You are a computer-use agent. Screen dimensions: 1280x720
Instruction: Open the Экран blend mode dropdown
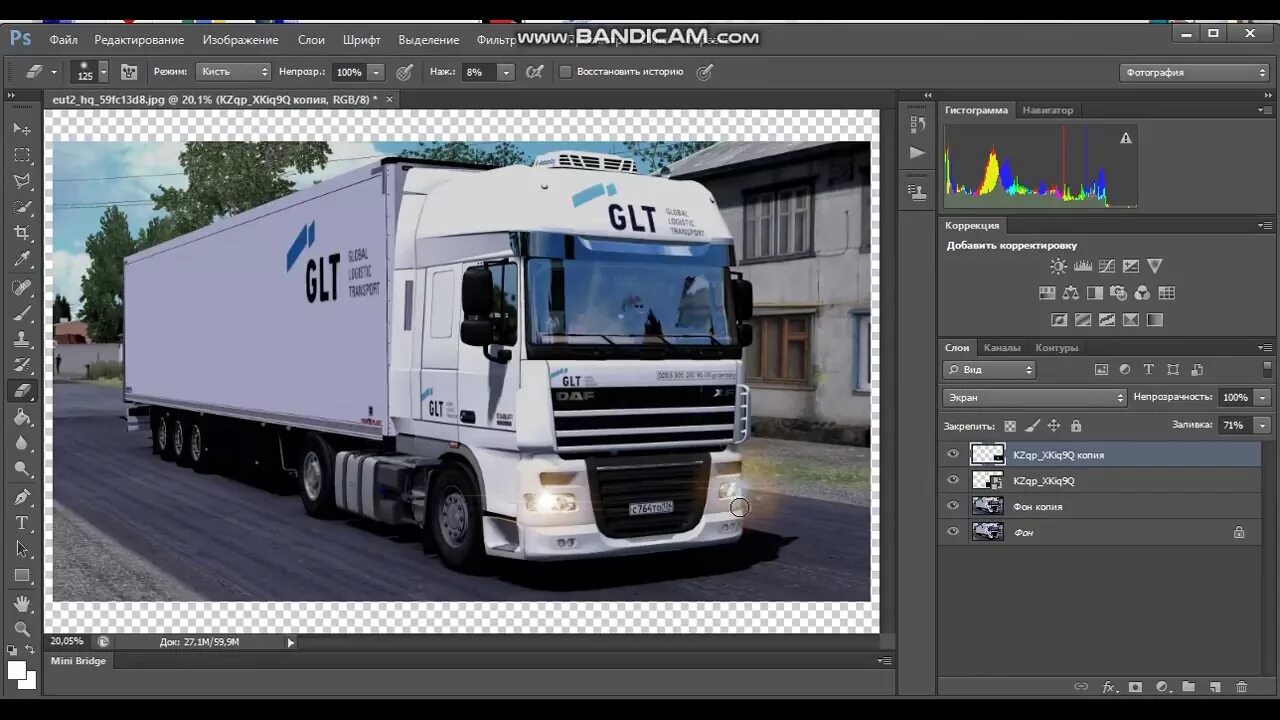coord(1034,397)
